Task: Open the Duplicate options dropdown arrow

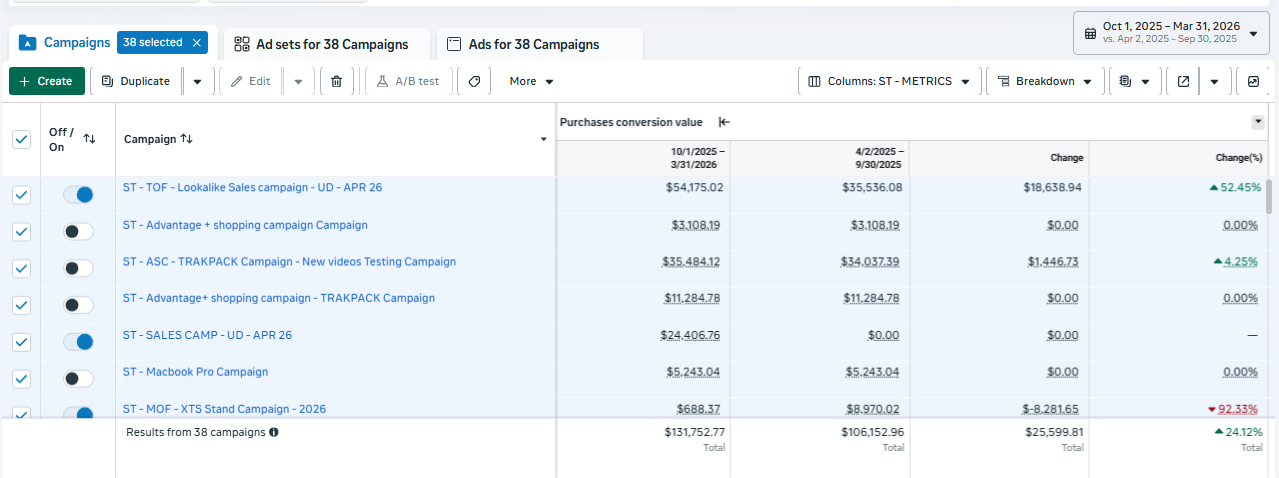Action: (x=198, y=82)
